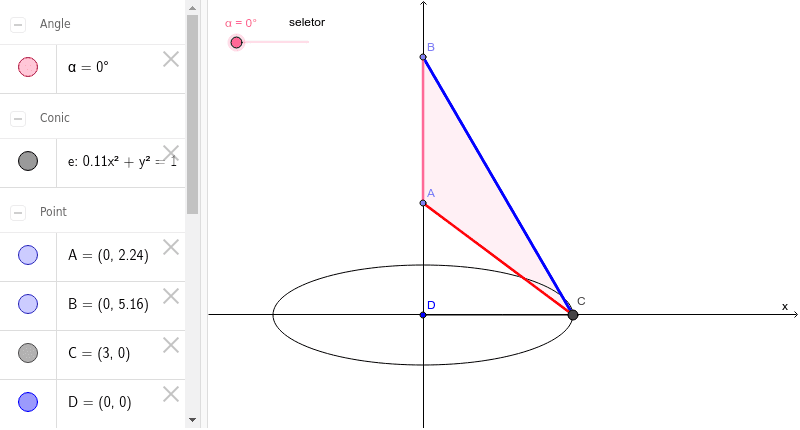The height and width of the screenshot is (430, 800).
Task: Toggle visibility of point C
Action: coord(28,353)
